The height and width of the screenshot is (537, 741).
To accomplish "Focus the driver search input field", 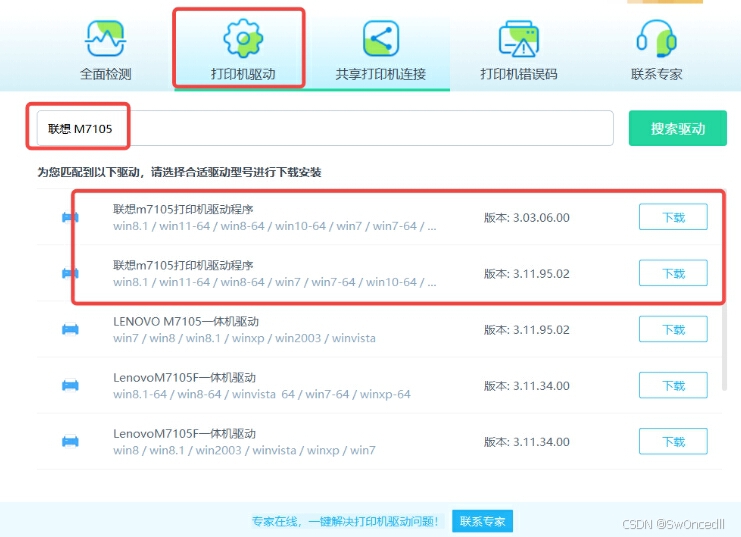I will [x=325, y=128].
